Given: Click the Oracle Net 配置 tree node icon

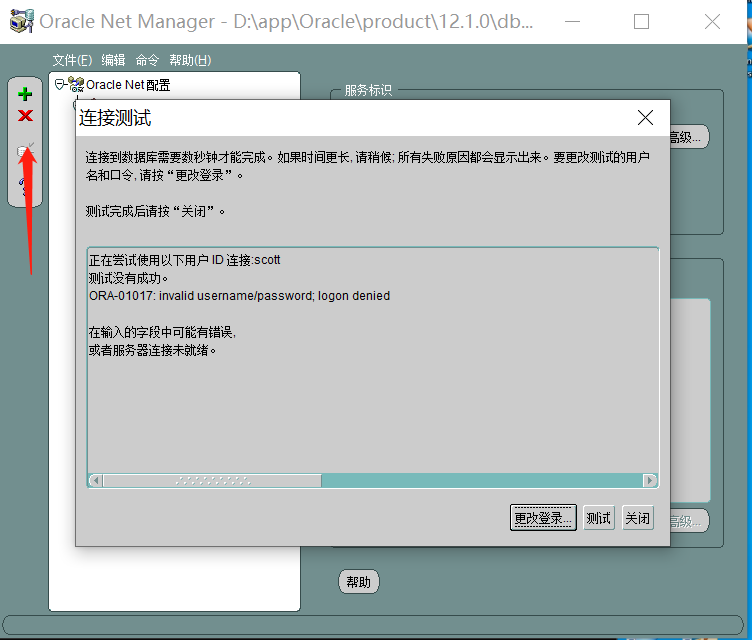Looking at the screenshot, I should pos(76,84).
